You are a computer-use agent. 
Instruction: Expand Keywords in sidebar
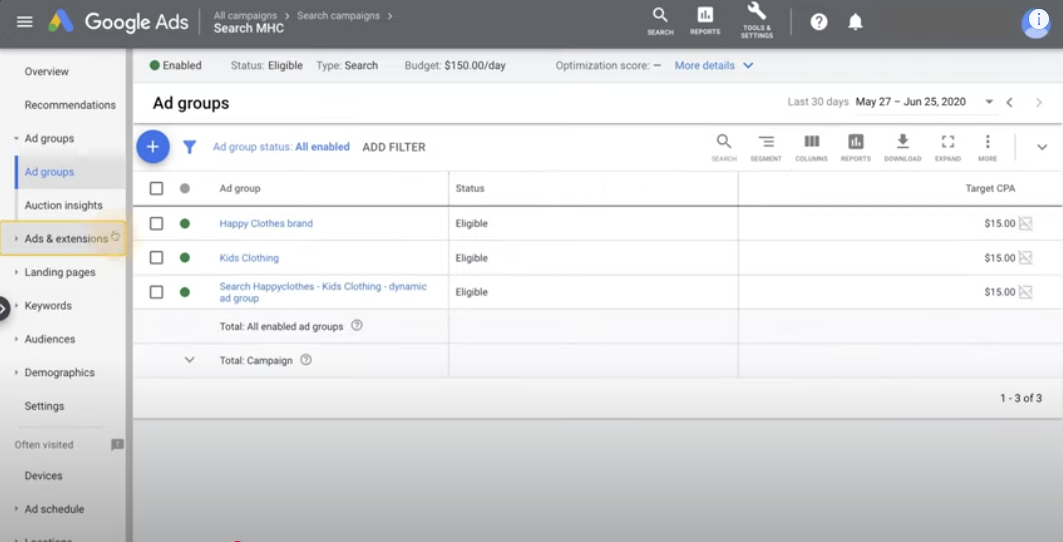coord(16,305)
